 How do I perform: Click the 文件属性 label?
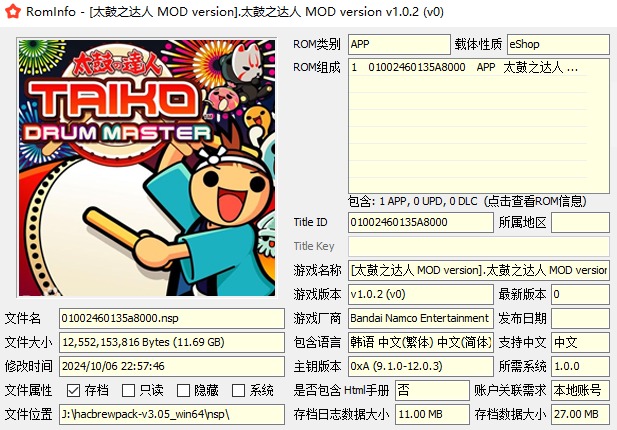[x=28, y=390]
